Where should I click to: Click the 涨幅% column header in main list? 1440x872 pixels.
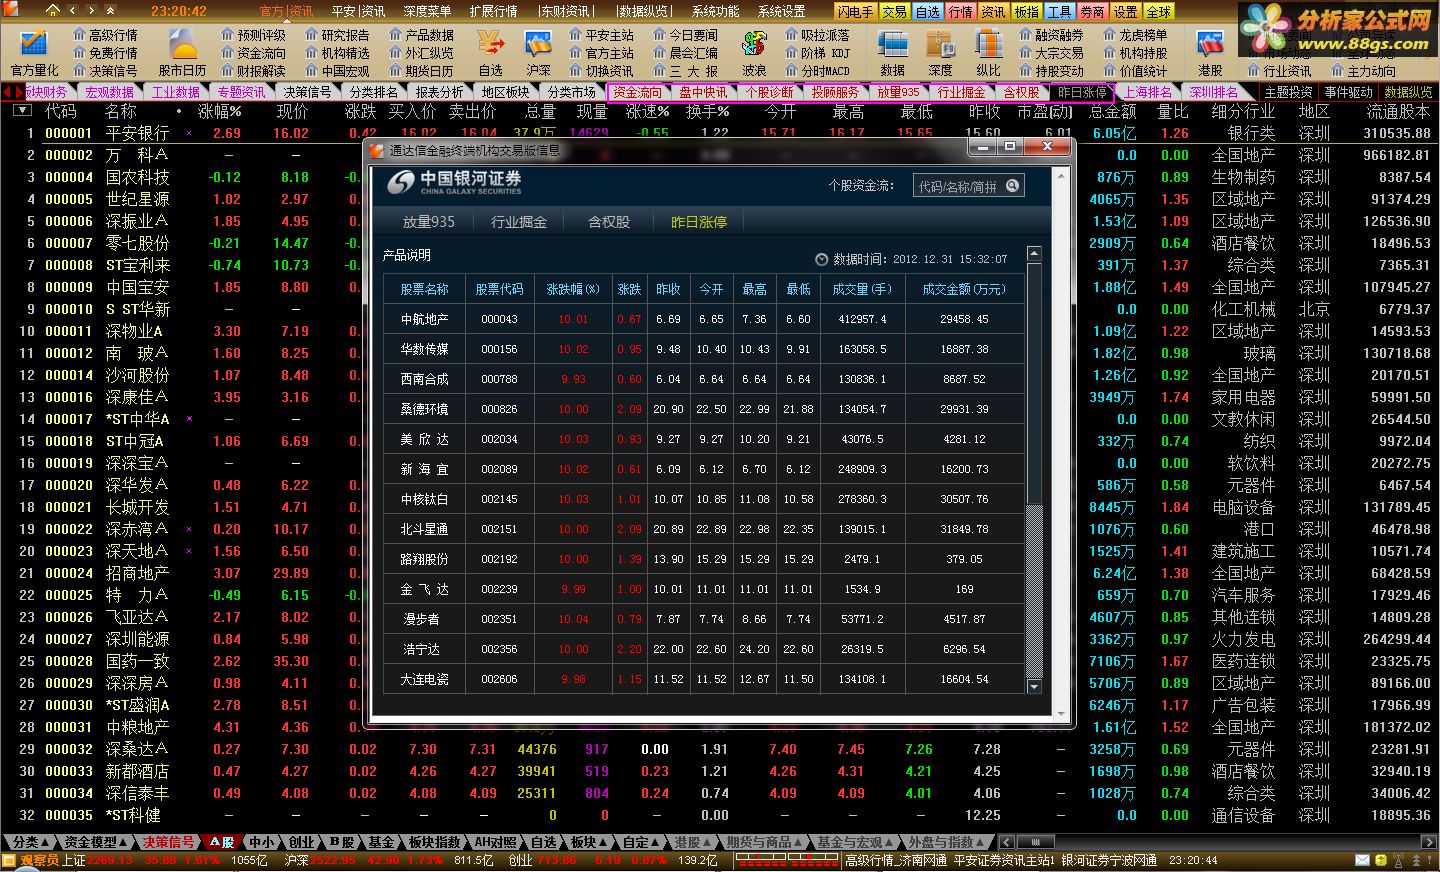point(220,111)
